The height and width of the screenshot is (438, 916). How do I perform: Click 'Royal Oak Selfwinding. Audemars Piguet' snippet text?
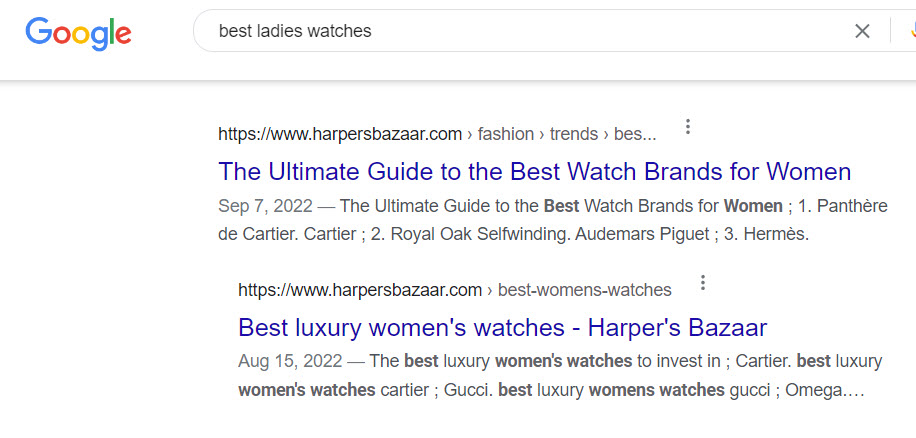549,234
